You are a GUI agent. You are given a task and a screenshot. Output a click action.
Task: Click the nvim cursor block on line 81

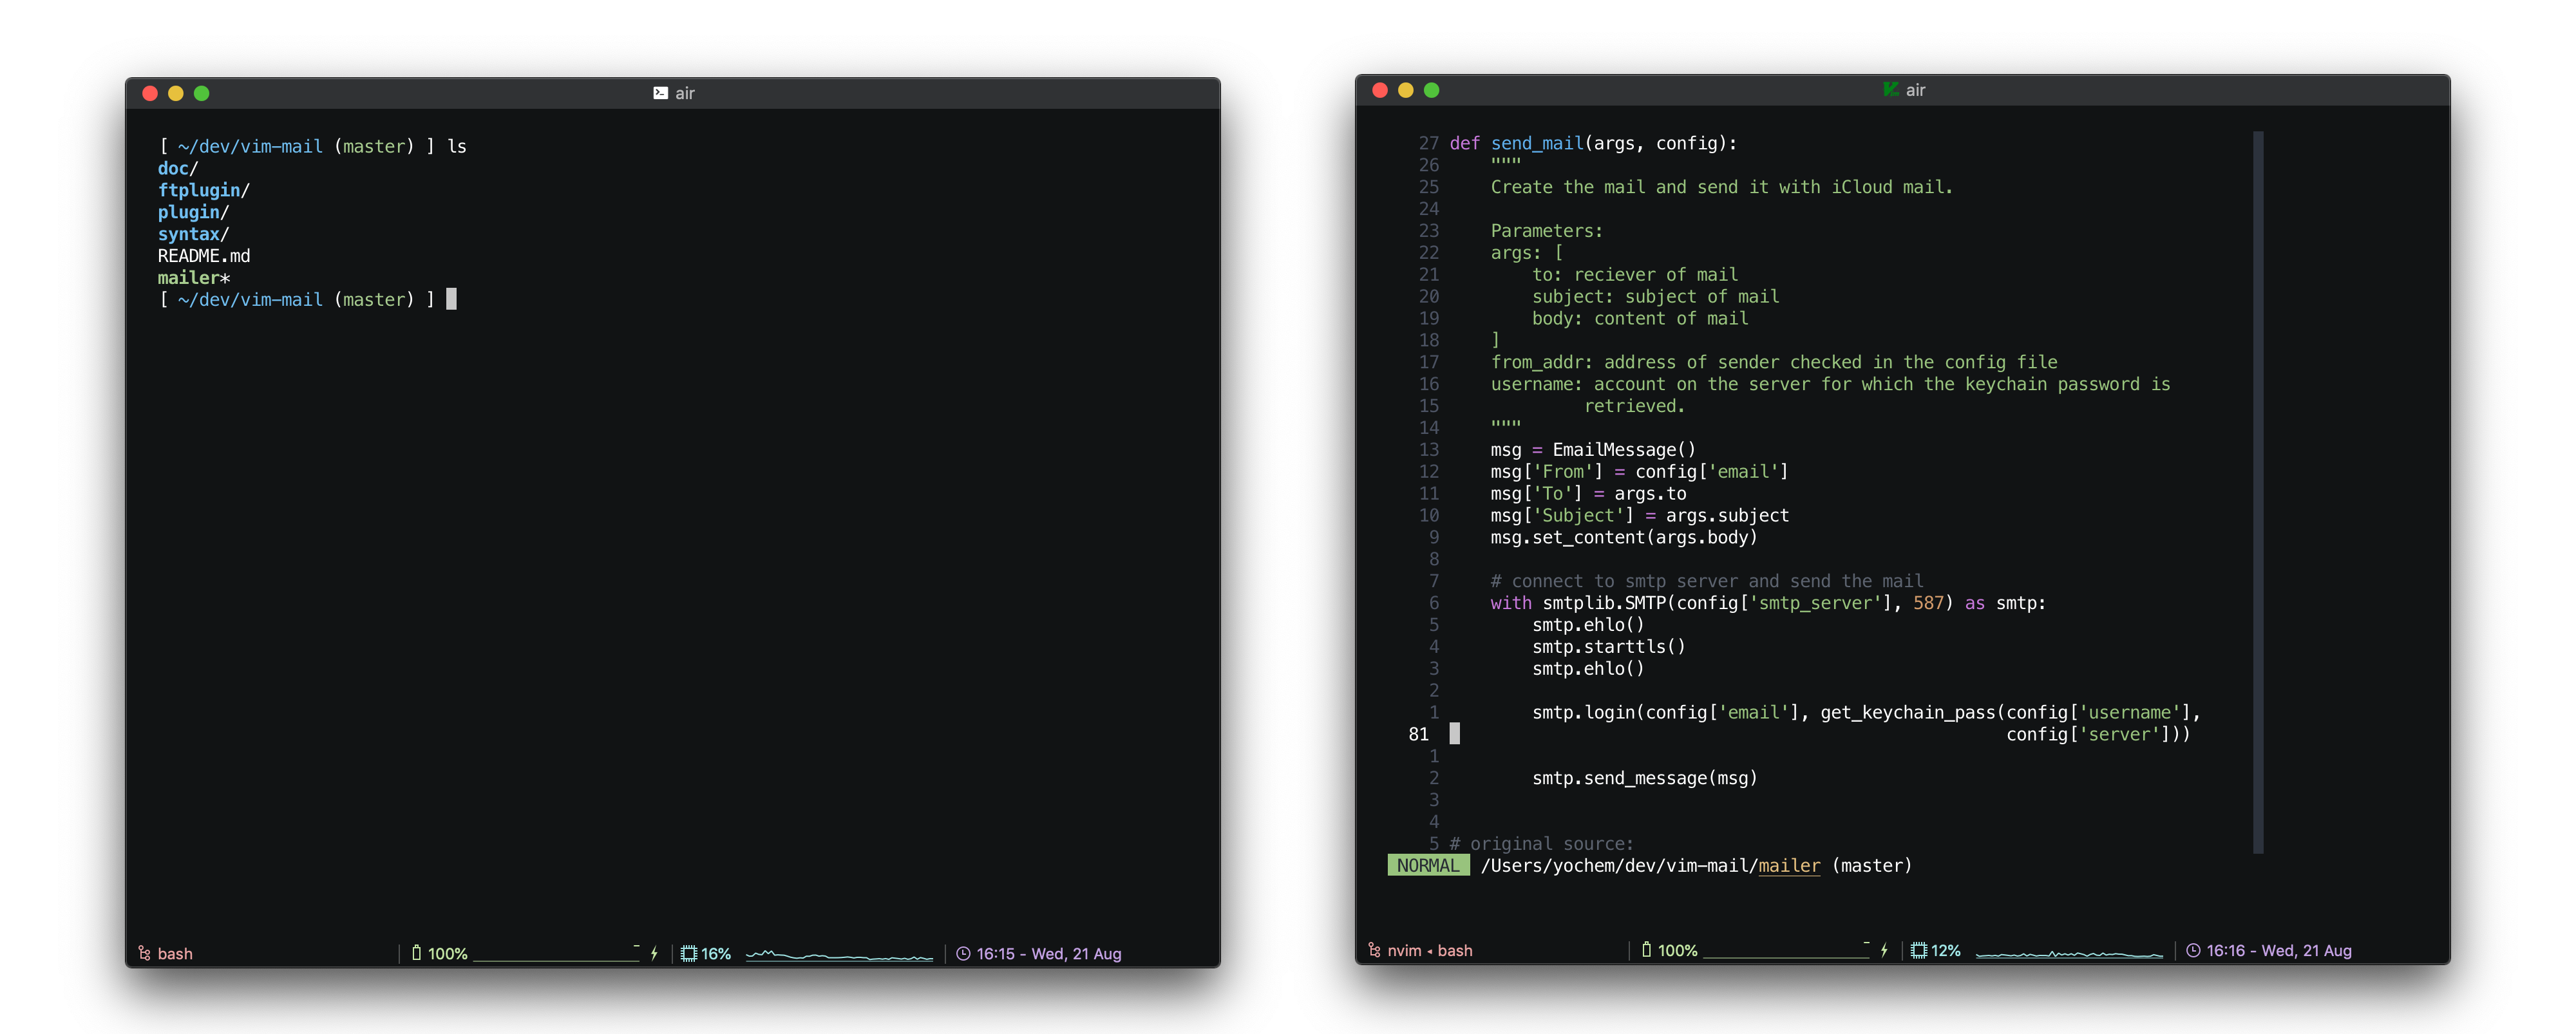pyautogui.click(x=1454, y=734)
